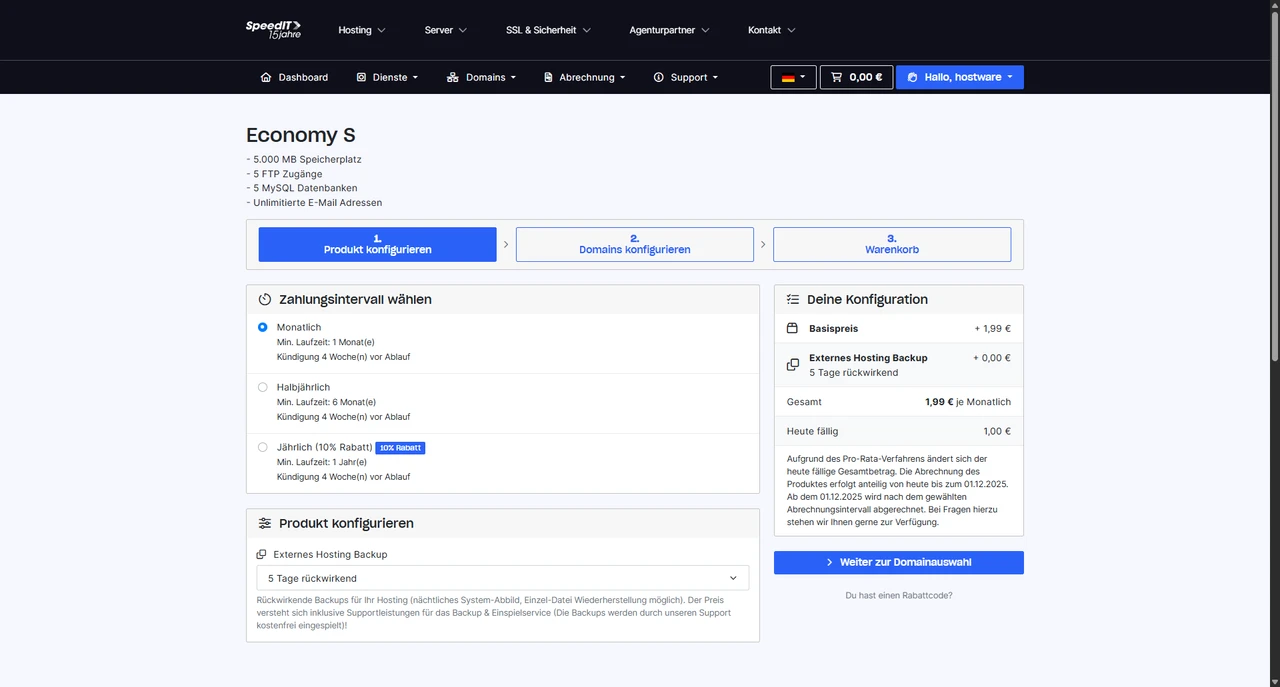This screenshot has width=1280, height=687.
Task: Click Weiter zur Domainauswahl button
Action: pyautogui.click(x=899, y=562)
